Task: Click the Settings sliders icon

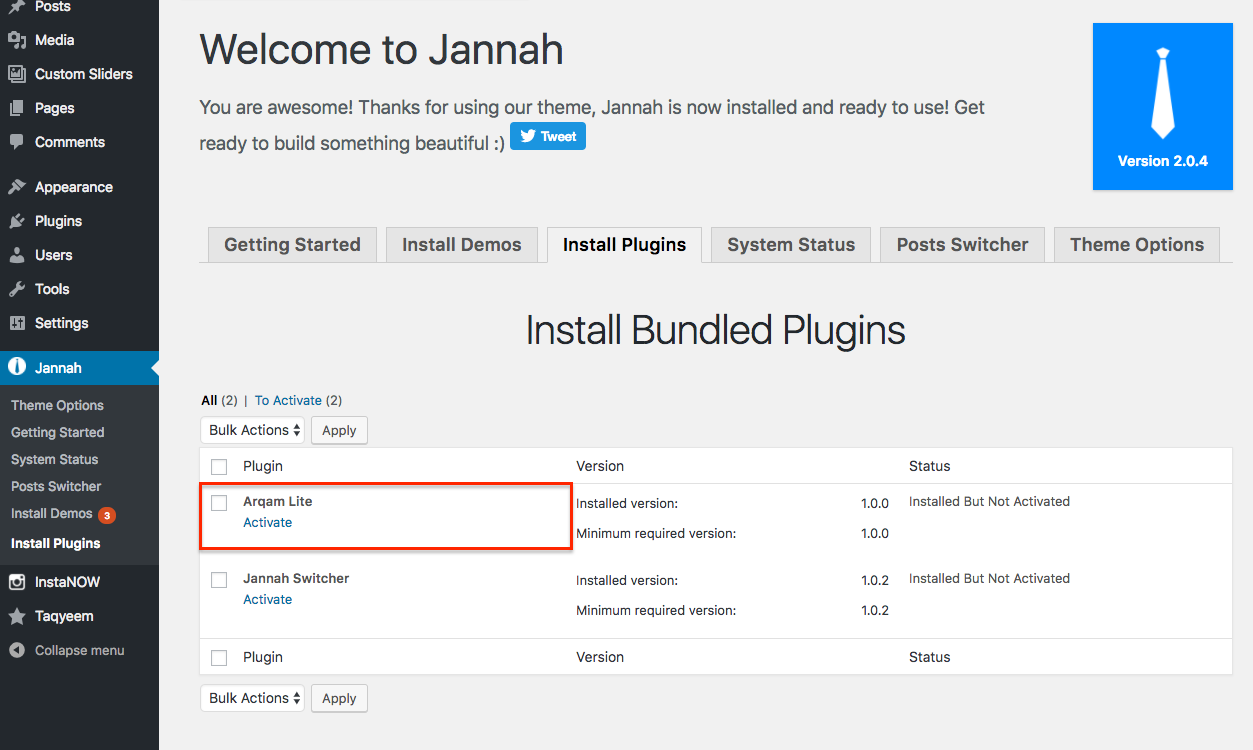Action: (16, 323)
